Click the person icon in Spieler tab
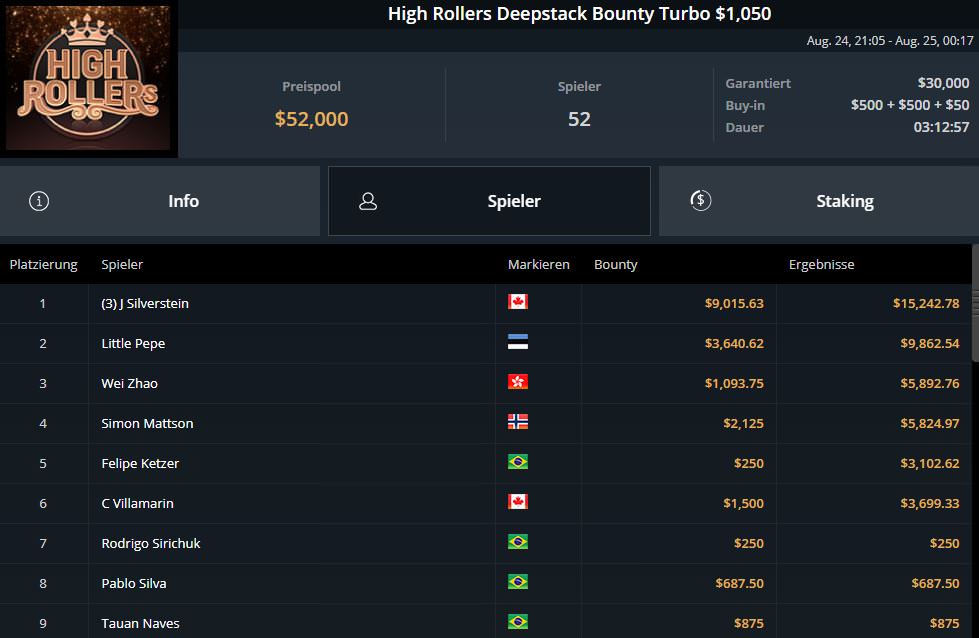979x638 pixels. [x=368, y=201]
